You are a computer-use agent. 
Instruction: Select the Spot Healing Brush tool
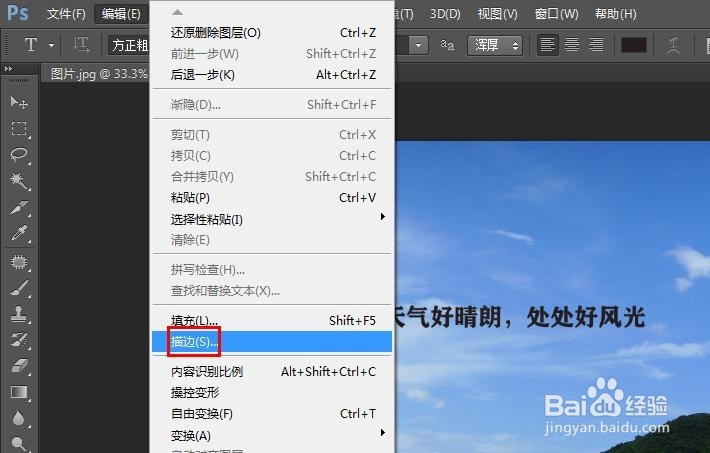click(19, 262)
